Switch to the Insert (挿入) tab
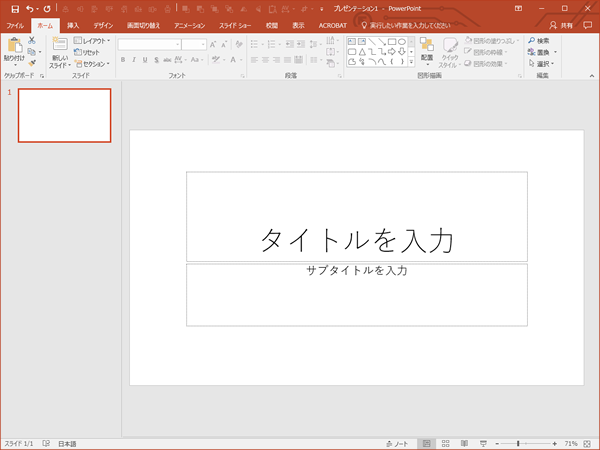This screenshot has height=450, width=600. pyautogui.click(x=73, y=24)
